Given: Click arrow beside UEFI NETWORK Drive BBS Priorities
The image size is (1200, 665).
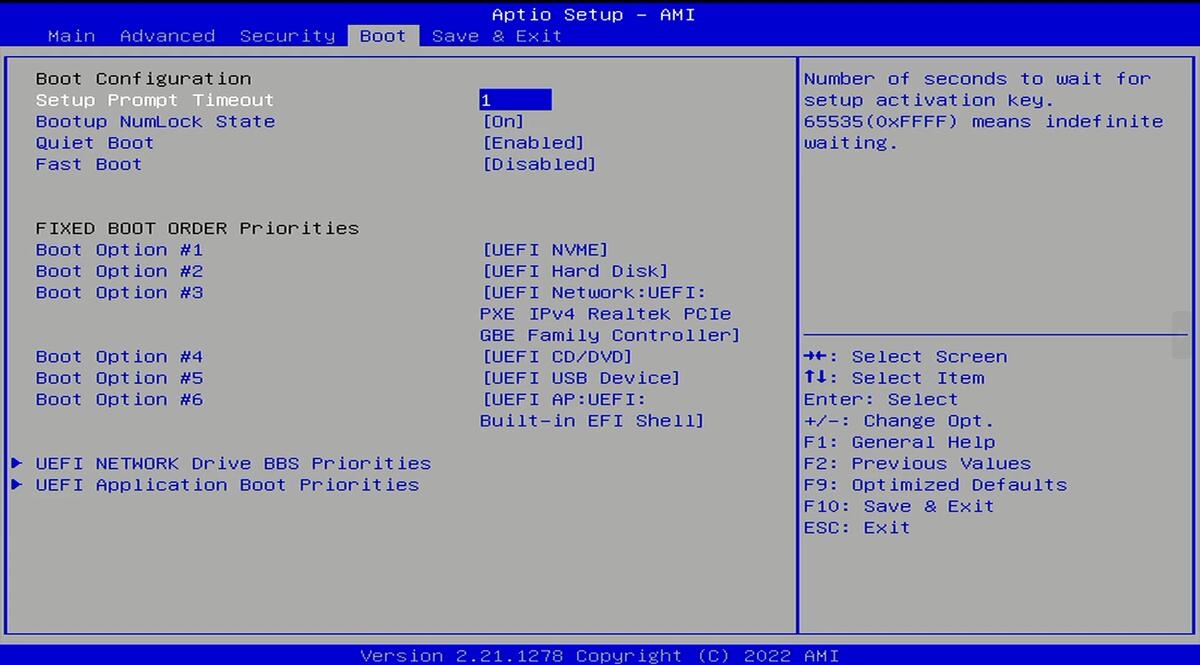Looking at the screenshot, I should pyautogui.click(x=17, y=463).
